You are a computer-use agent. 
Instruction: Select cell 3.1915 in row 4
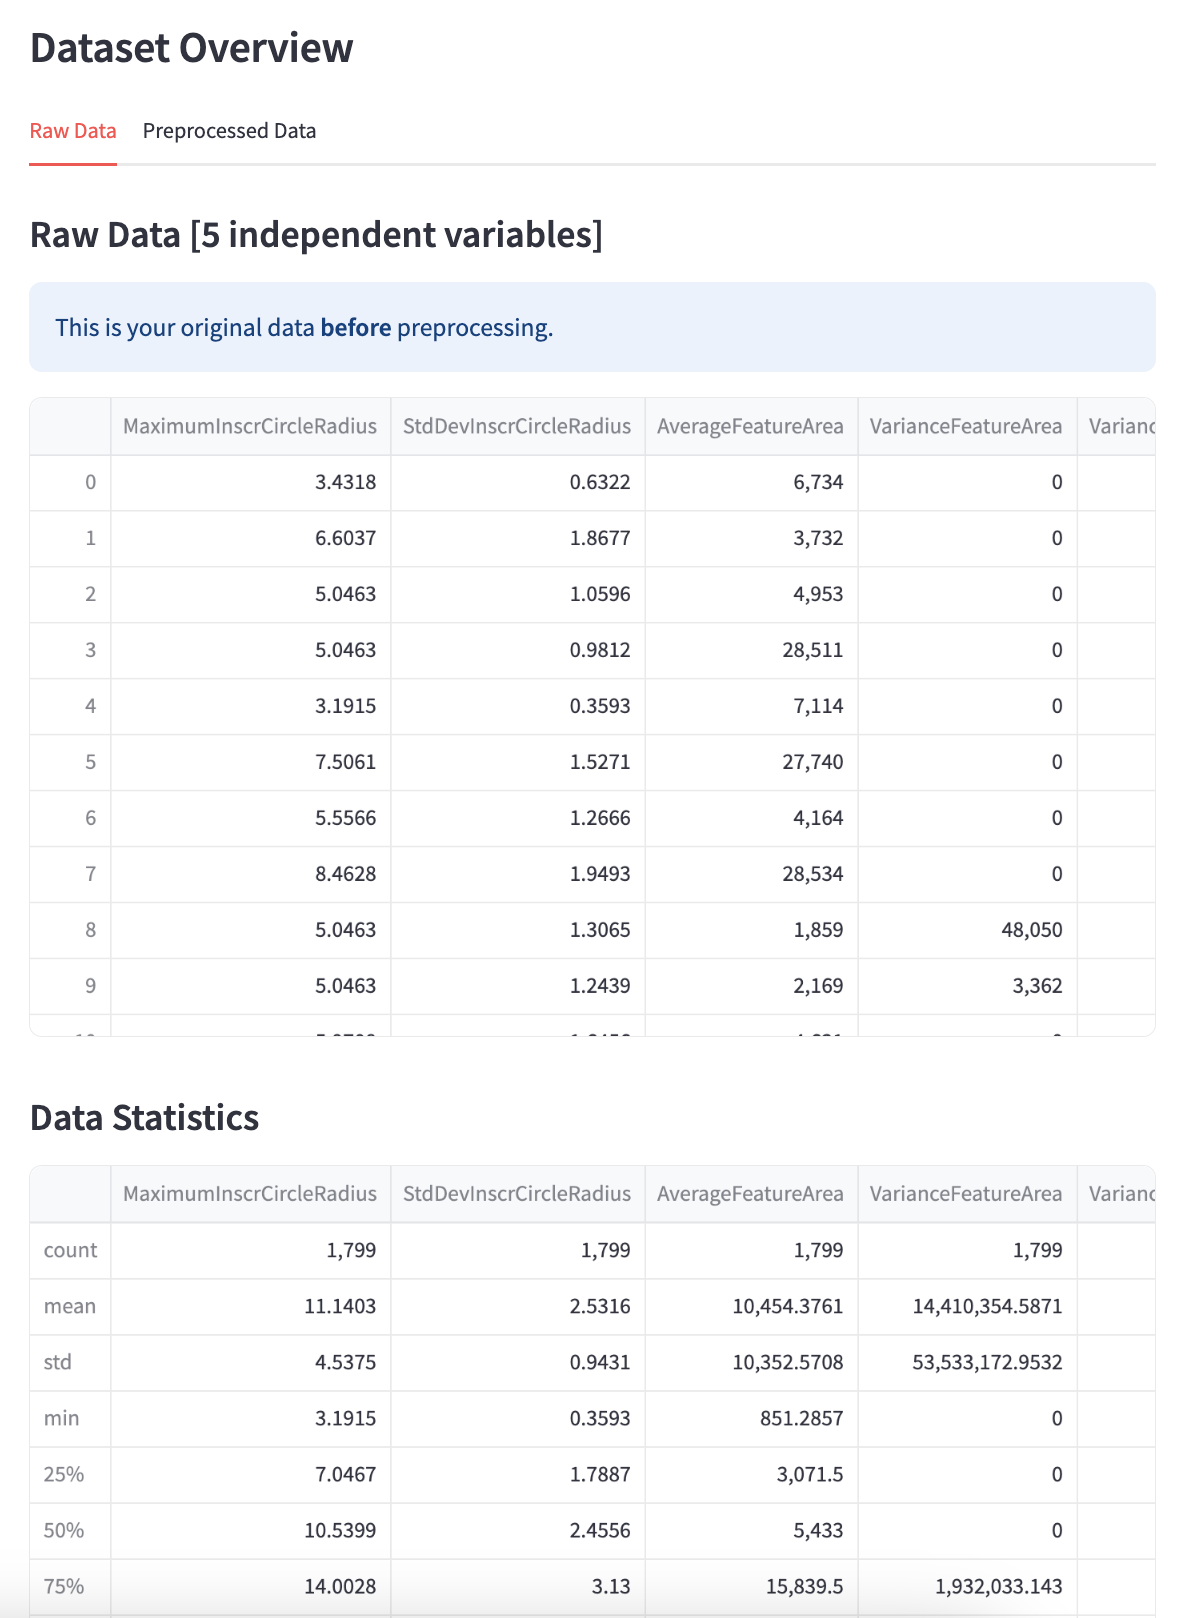[250, 707]
